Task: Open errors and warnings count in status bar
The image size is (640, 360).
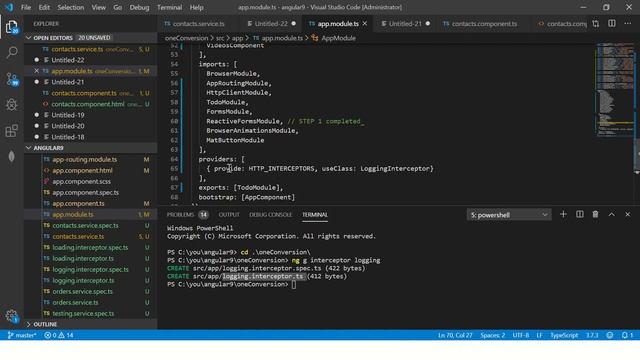Action: tap(59, 335)
